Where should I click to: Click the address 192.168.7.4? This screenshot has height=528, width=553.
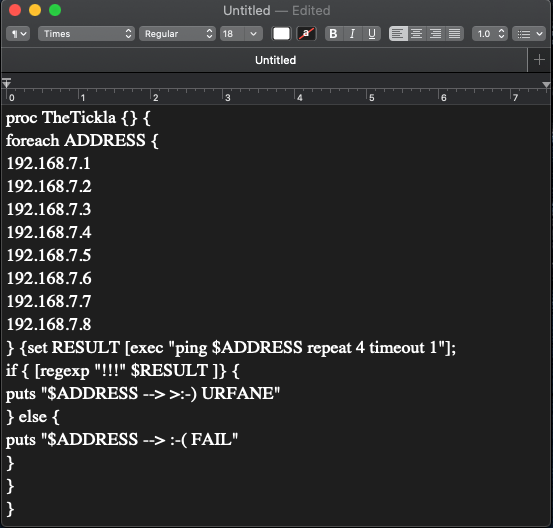[49, 232]
